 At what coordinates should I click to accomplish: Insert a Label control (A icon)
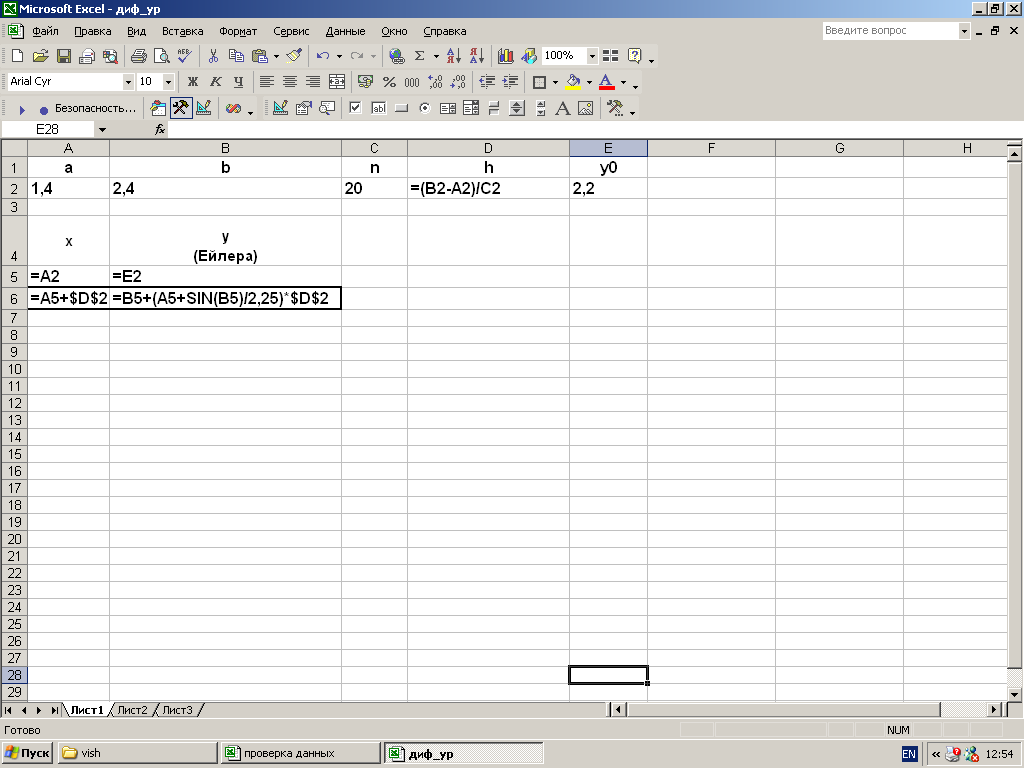click(562, 108)
